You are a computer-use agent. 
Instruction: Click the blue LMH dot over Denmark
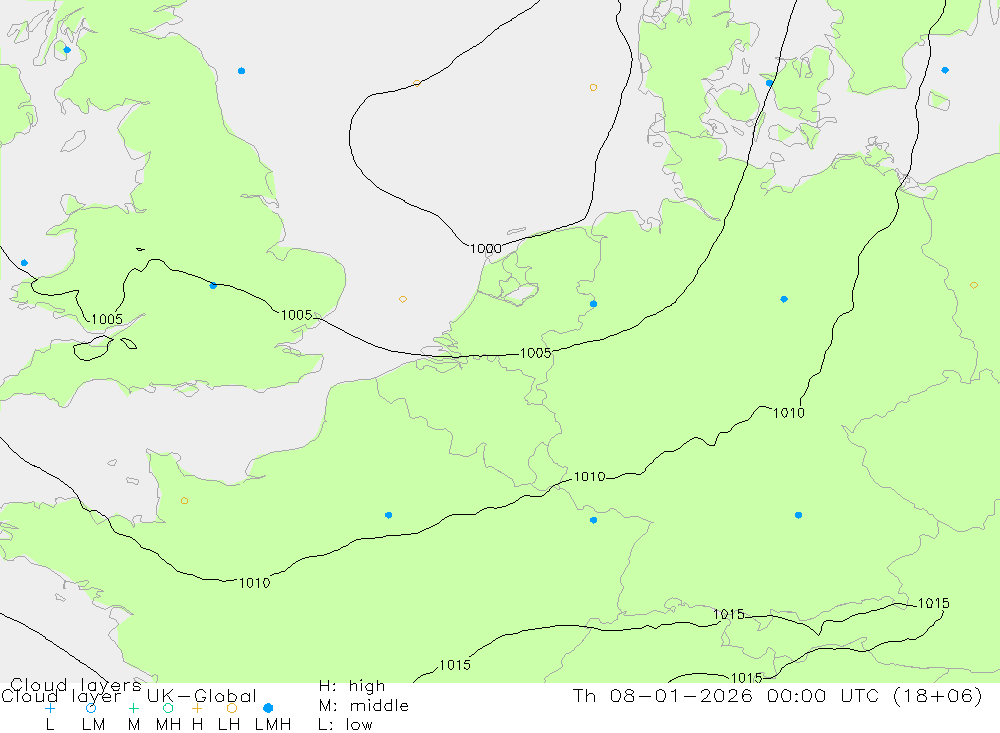(x=769, y=83)
